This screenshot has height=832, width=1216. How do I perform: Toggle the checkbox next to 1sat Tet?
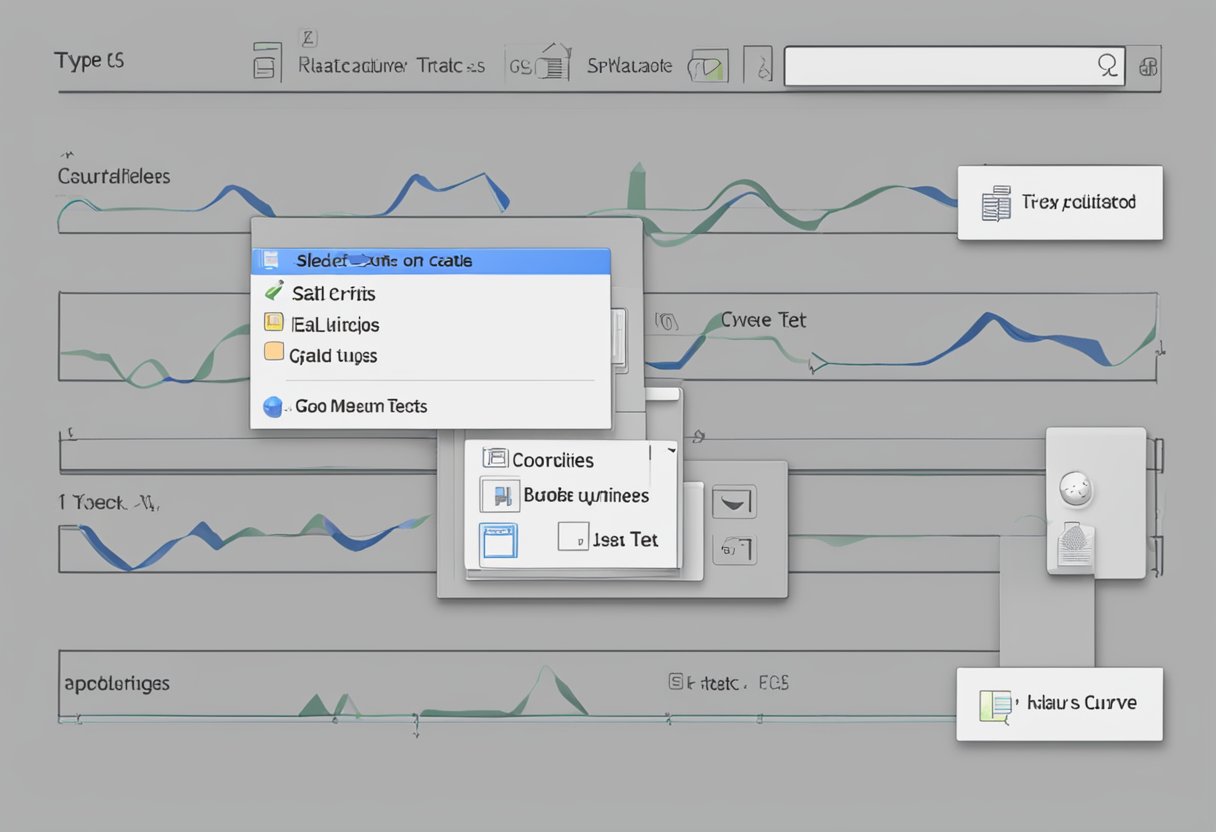point(572,537)
